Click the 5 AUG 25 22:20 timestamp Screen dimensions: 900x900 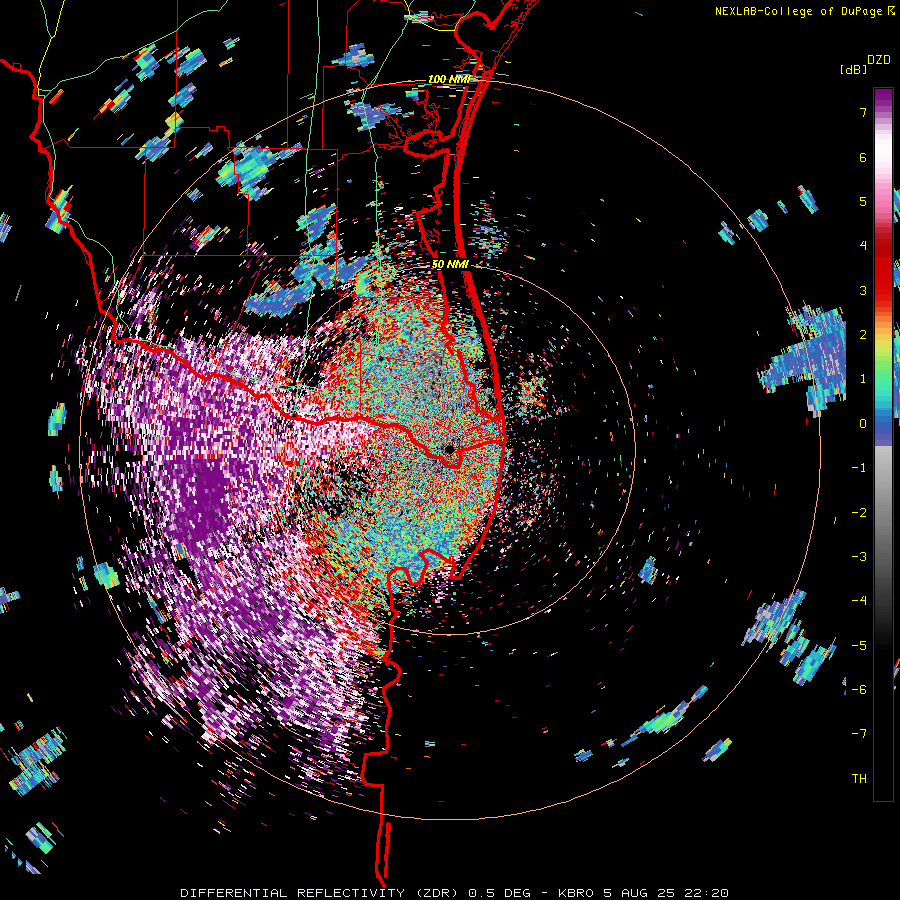[666, 893]
